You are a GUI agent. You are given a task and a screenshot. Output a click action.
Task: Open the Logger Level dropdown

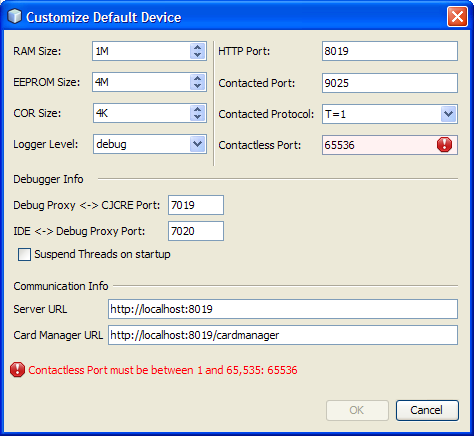[198, 144]
